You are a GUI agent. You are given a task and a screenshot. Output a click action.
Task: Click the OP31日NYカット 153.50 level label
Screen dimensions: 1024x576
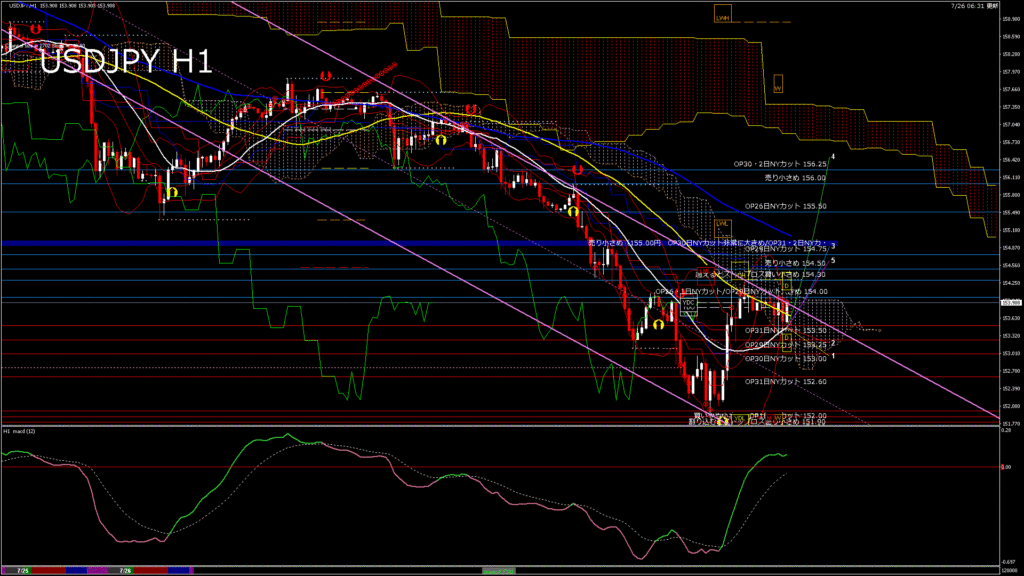(785, 330)
